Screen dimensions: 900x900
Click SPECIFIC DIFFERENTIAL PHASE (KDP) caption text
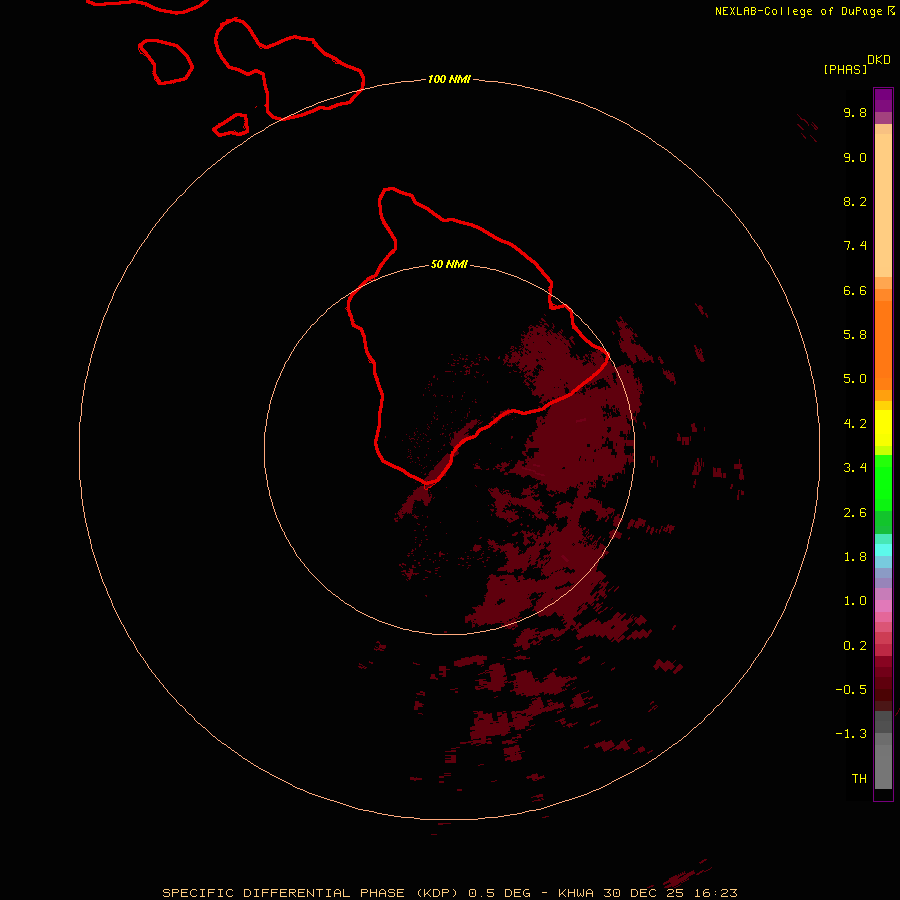310,893
